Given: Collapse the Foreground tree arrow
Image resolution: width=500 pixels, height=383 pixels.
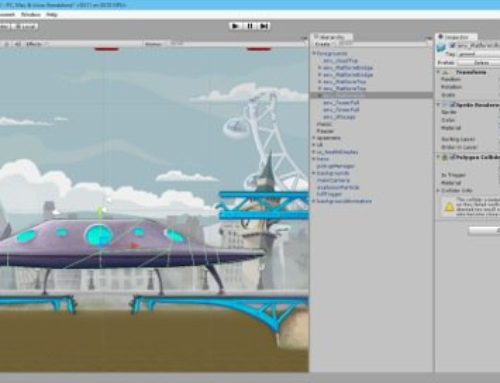Looking at the screenshot, I should pyautogui.click(x=314, y=53).
